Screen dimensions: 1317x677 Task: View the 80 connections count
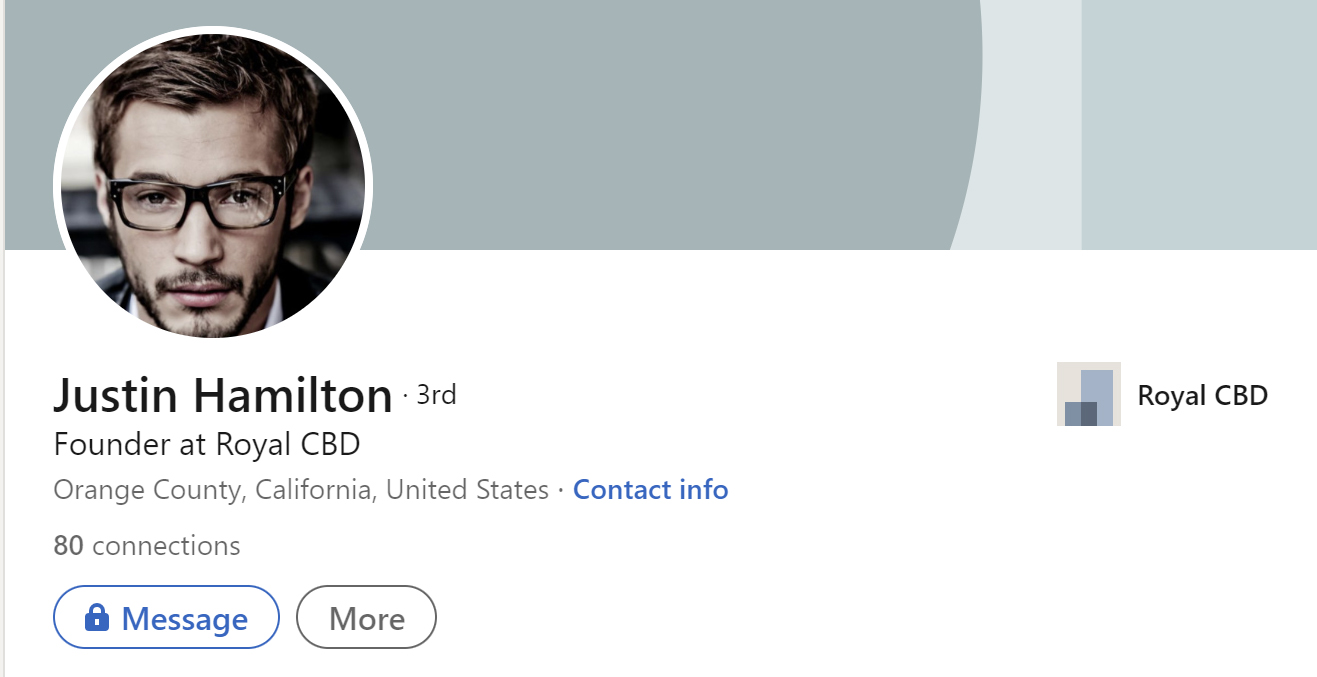146,546
